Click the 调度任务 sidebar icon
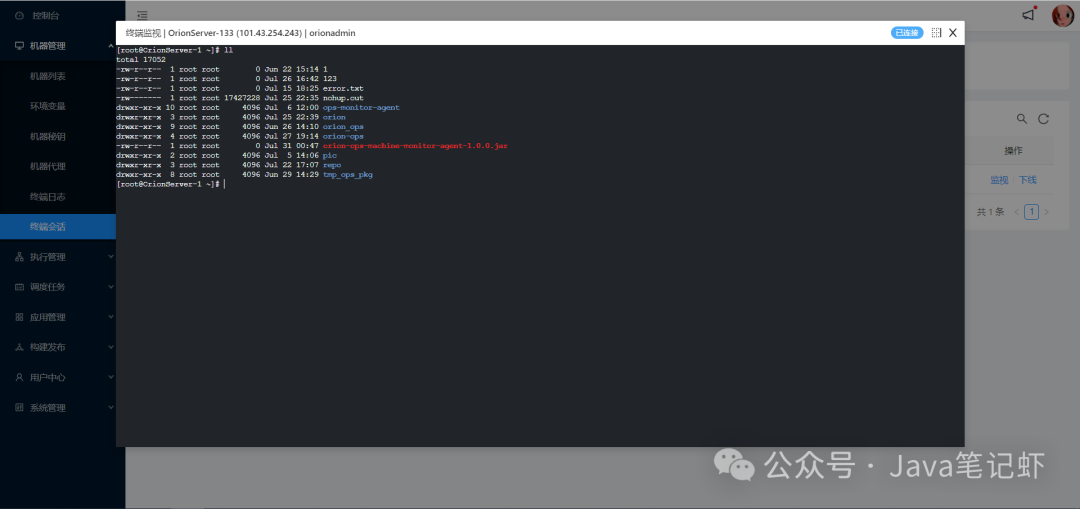1080x509 pixels. [x=19, y=287]
